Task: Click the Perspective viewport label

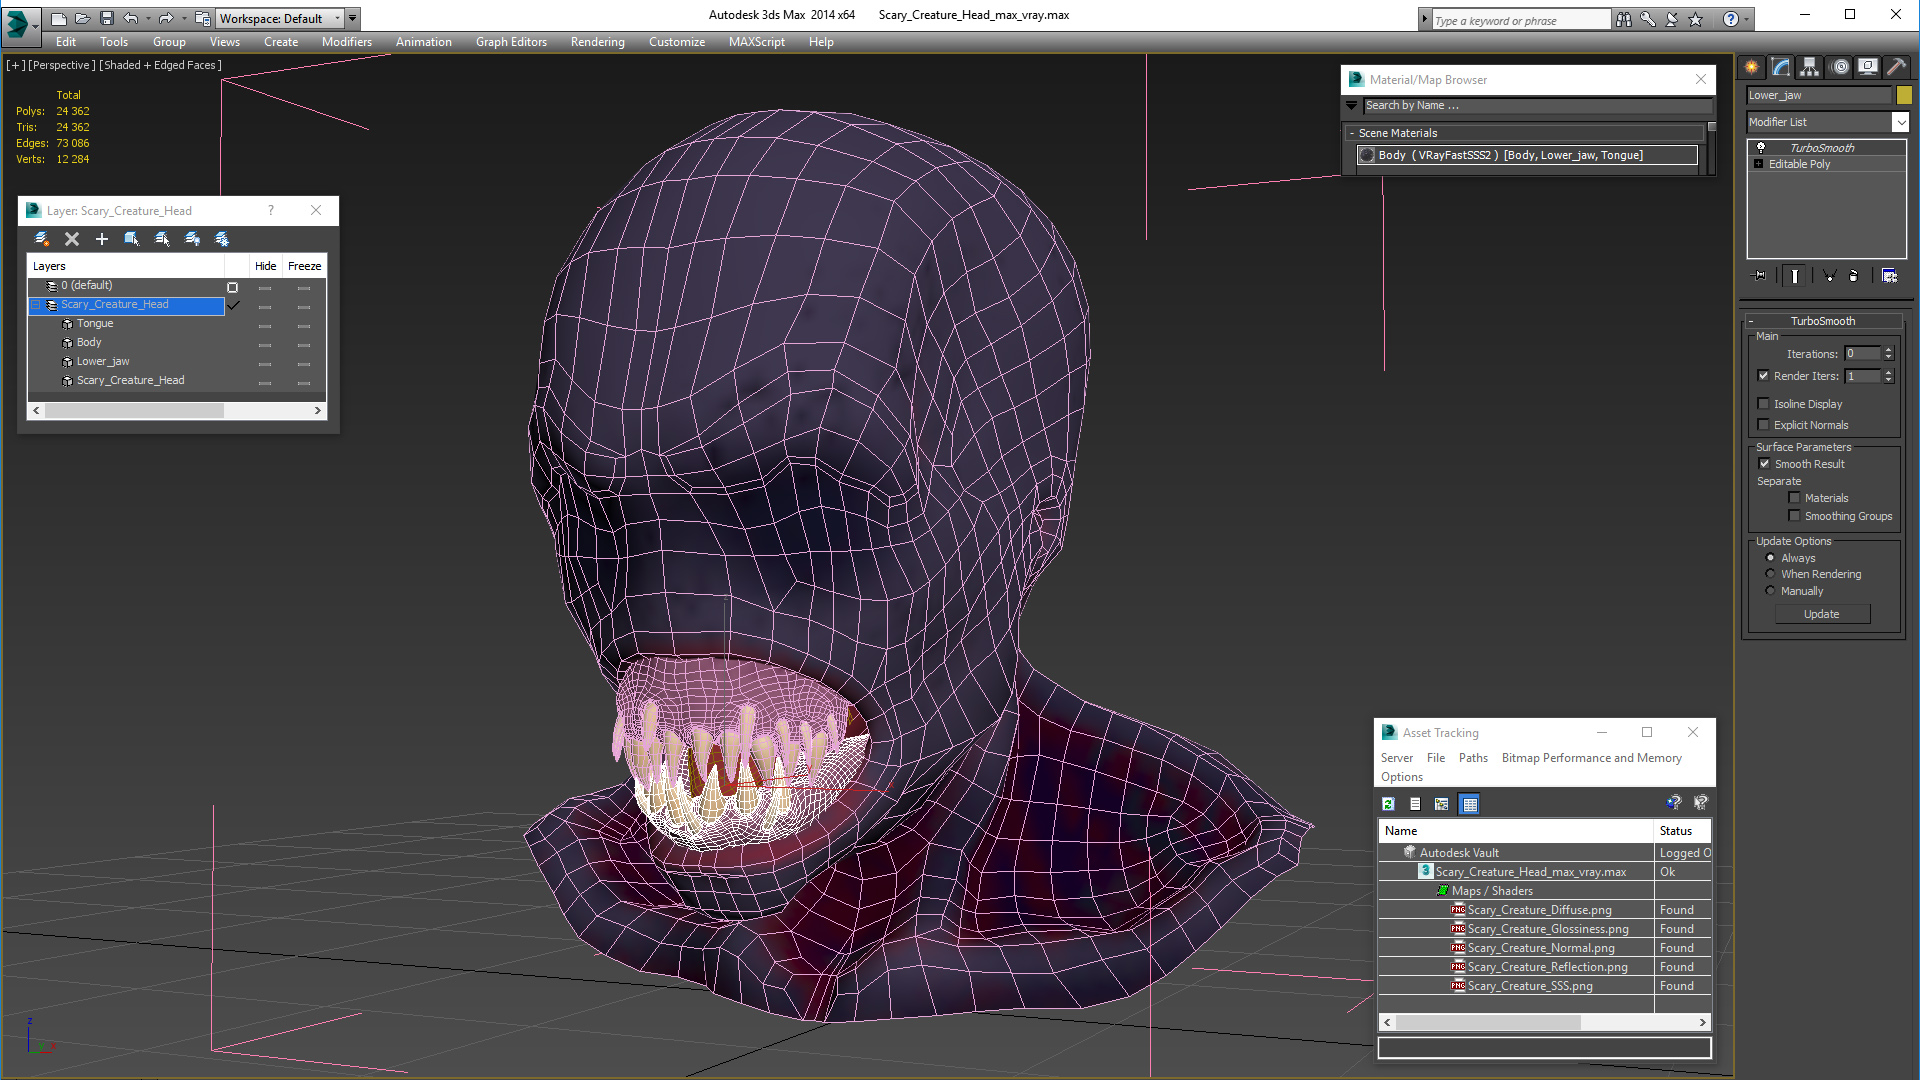Action: tap(62, 65)
